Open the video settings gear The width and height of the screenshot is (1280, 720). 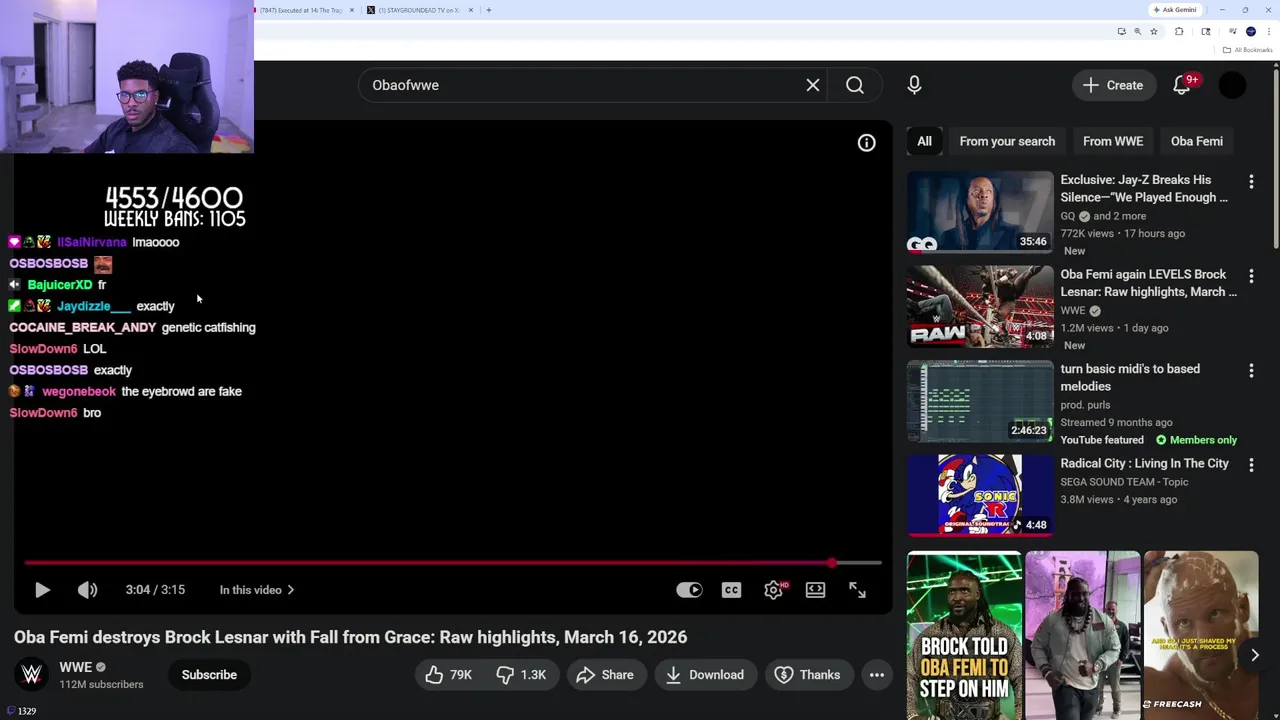774,590
